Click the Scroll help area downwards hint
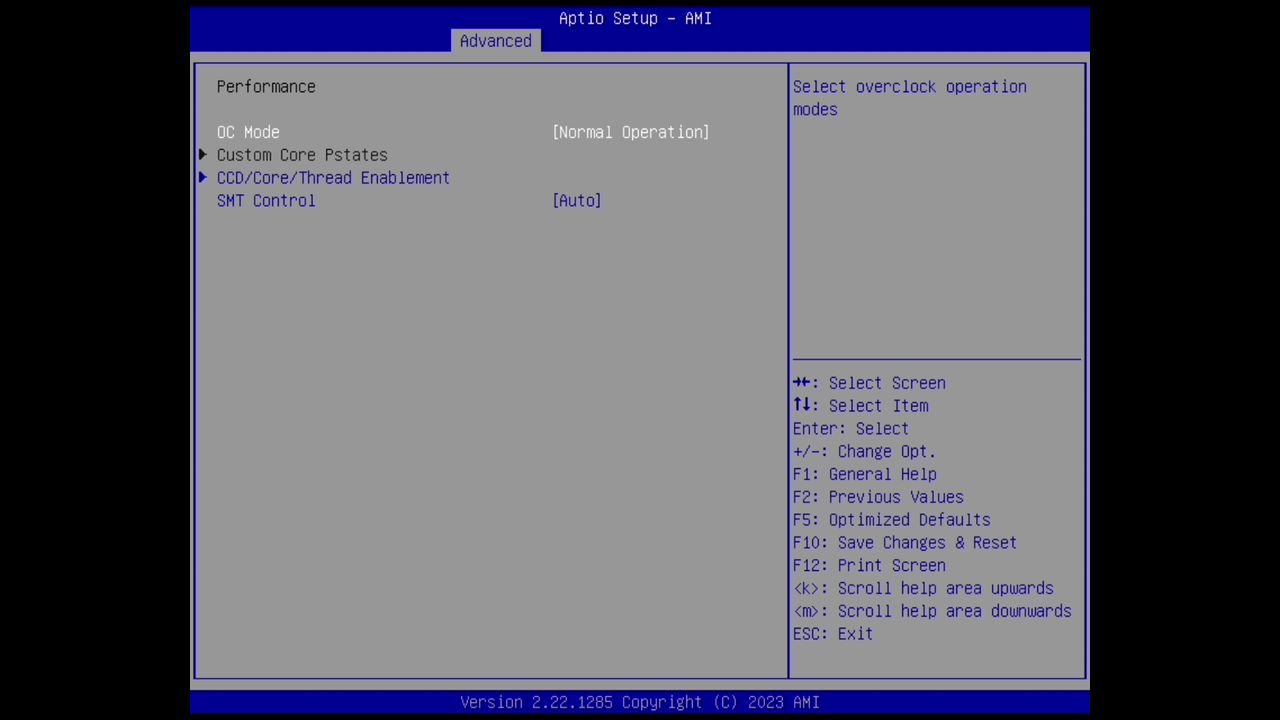 932,612
